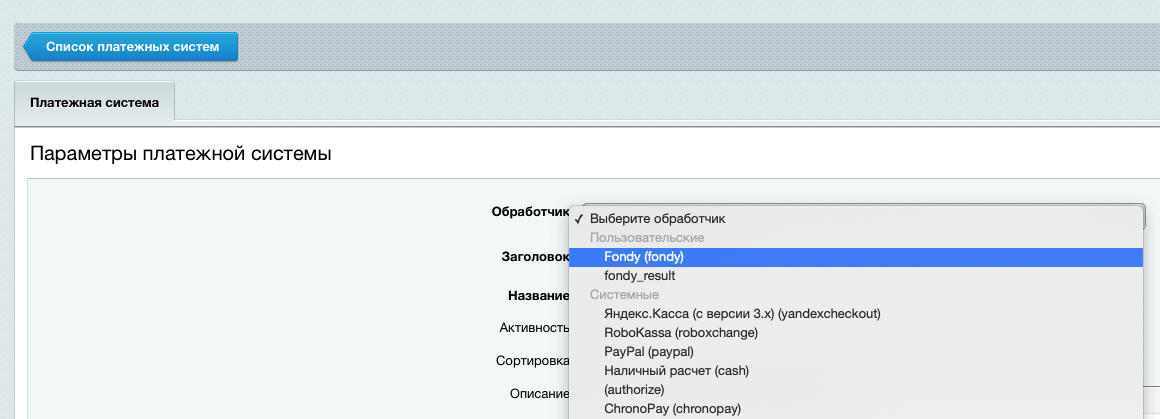Viewport: 1160px width, 419px height.
Task: Select Наличный расчет (cash) option
Action: tap(856, 371)
